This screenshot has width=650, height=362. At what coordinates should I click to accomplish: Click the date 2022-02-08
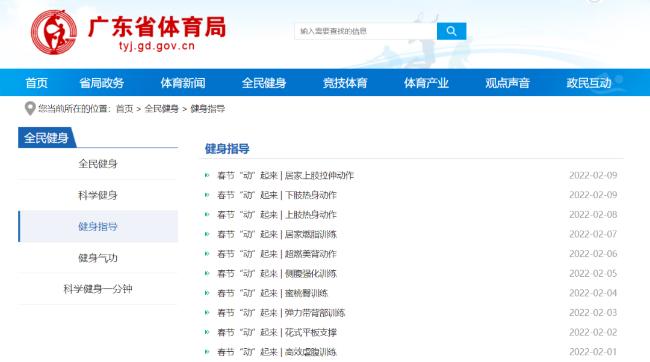tap(593, 215)
